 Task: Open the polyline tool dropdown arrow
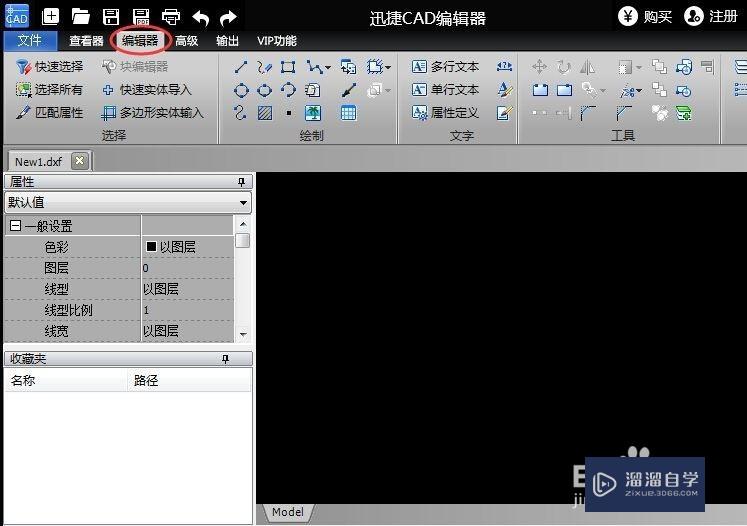(x=328, y=67)
